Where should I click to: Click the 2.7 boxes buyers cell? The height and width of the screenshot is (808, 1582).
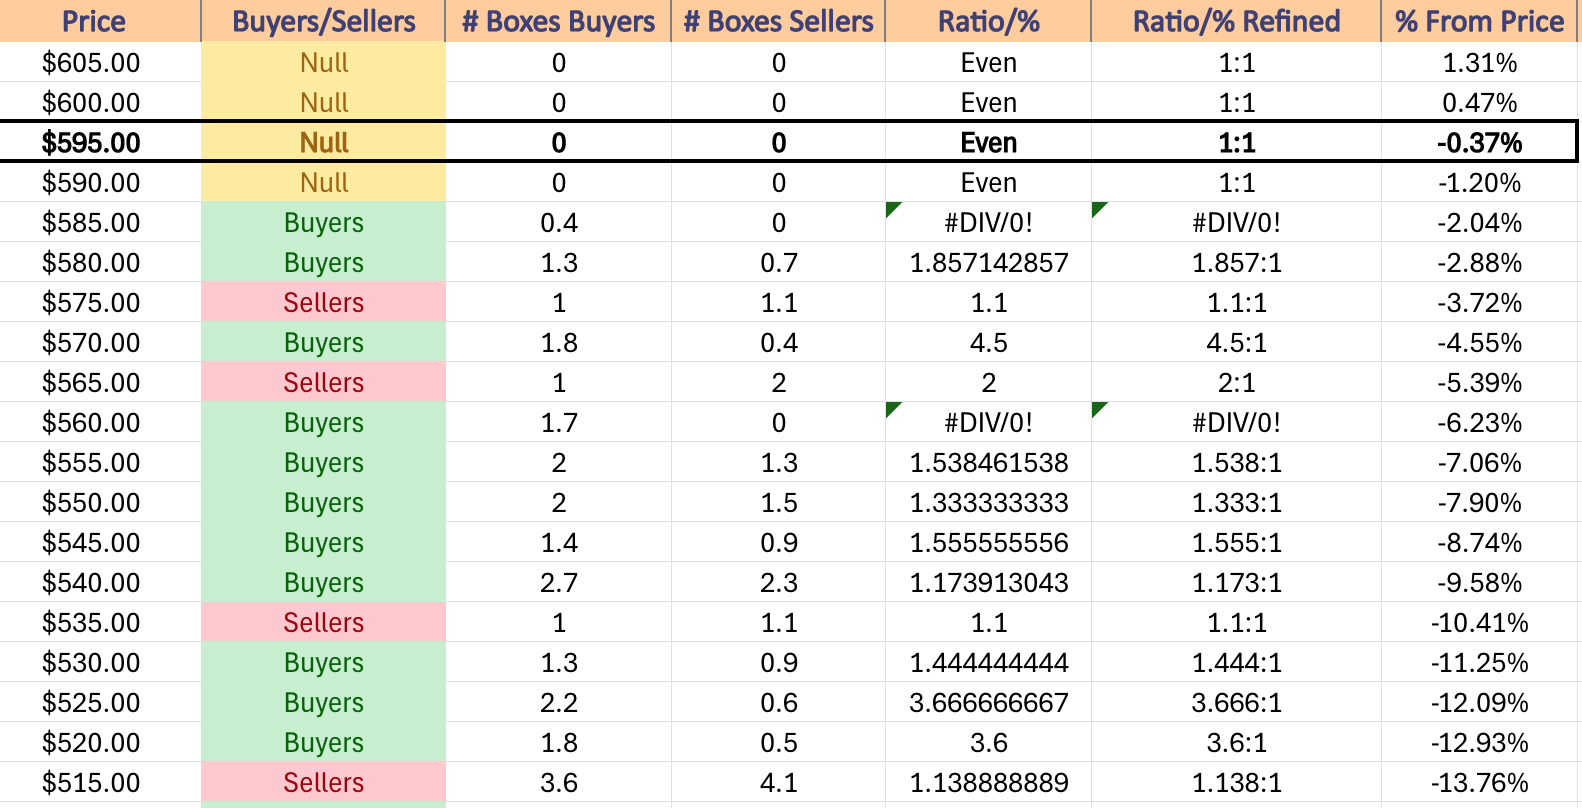[558, 582]
